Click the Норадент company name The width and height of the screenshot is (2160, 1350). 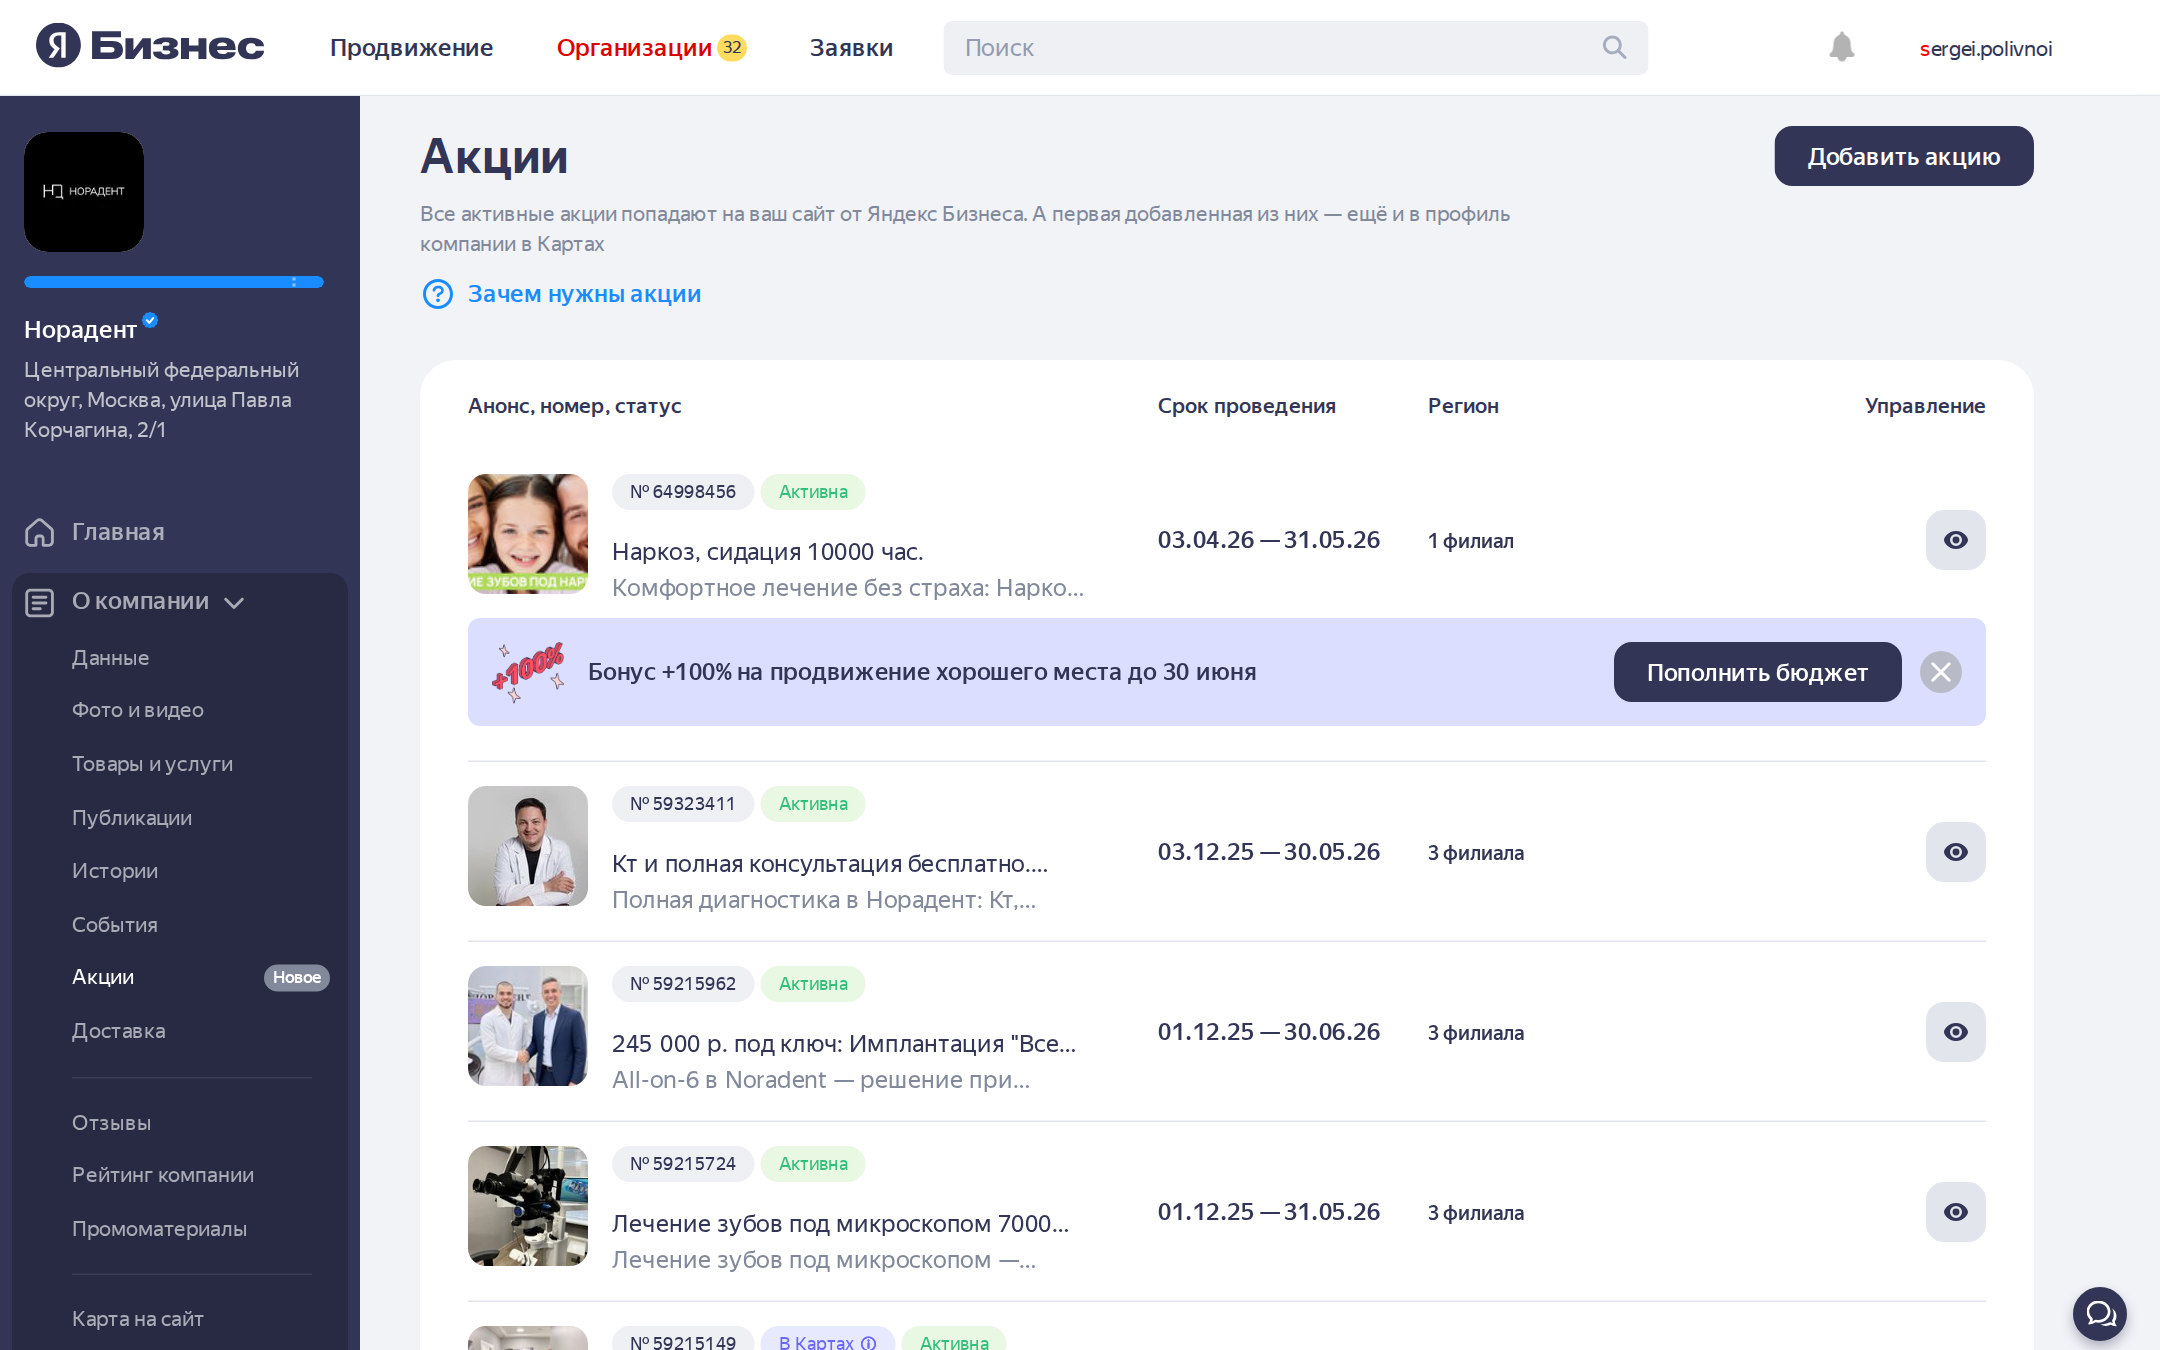(80, 330)
